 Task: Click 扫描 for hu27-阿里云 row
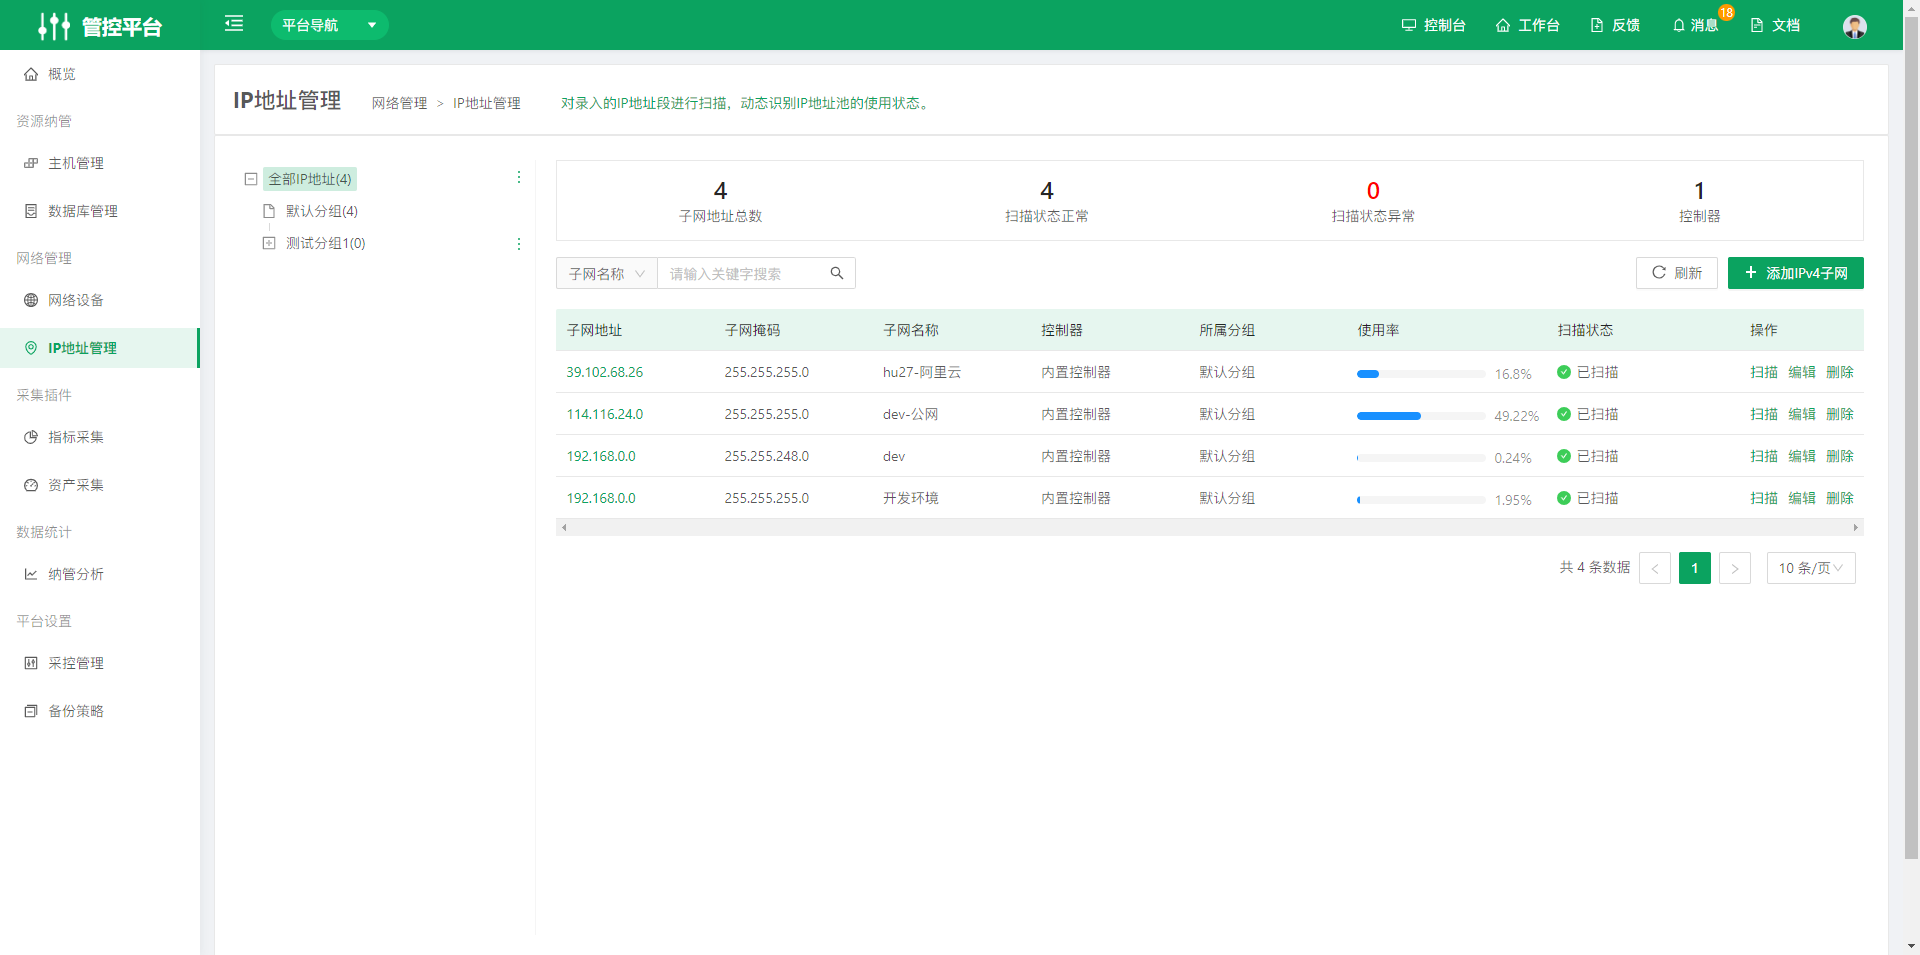[1764, 372]
